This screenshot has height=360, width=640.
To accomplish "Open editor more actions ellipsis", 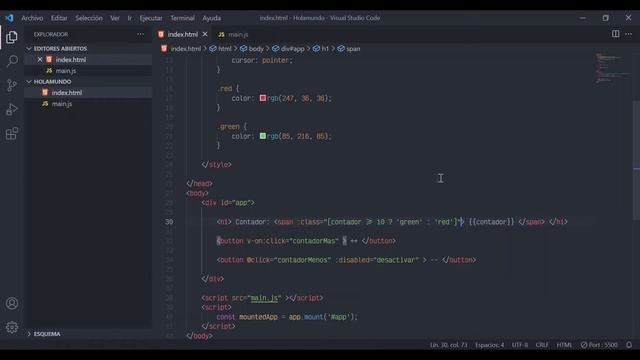I will pos(629,34).
